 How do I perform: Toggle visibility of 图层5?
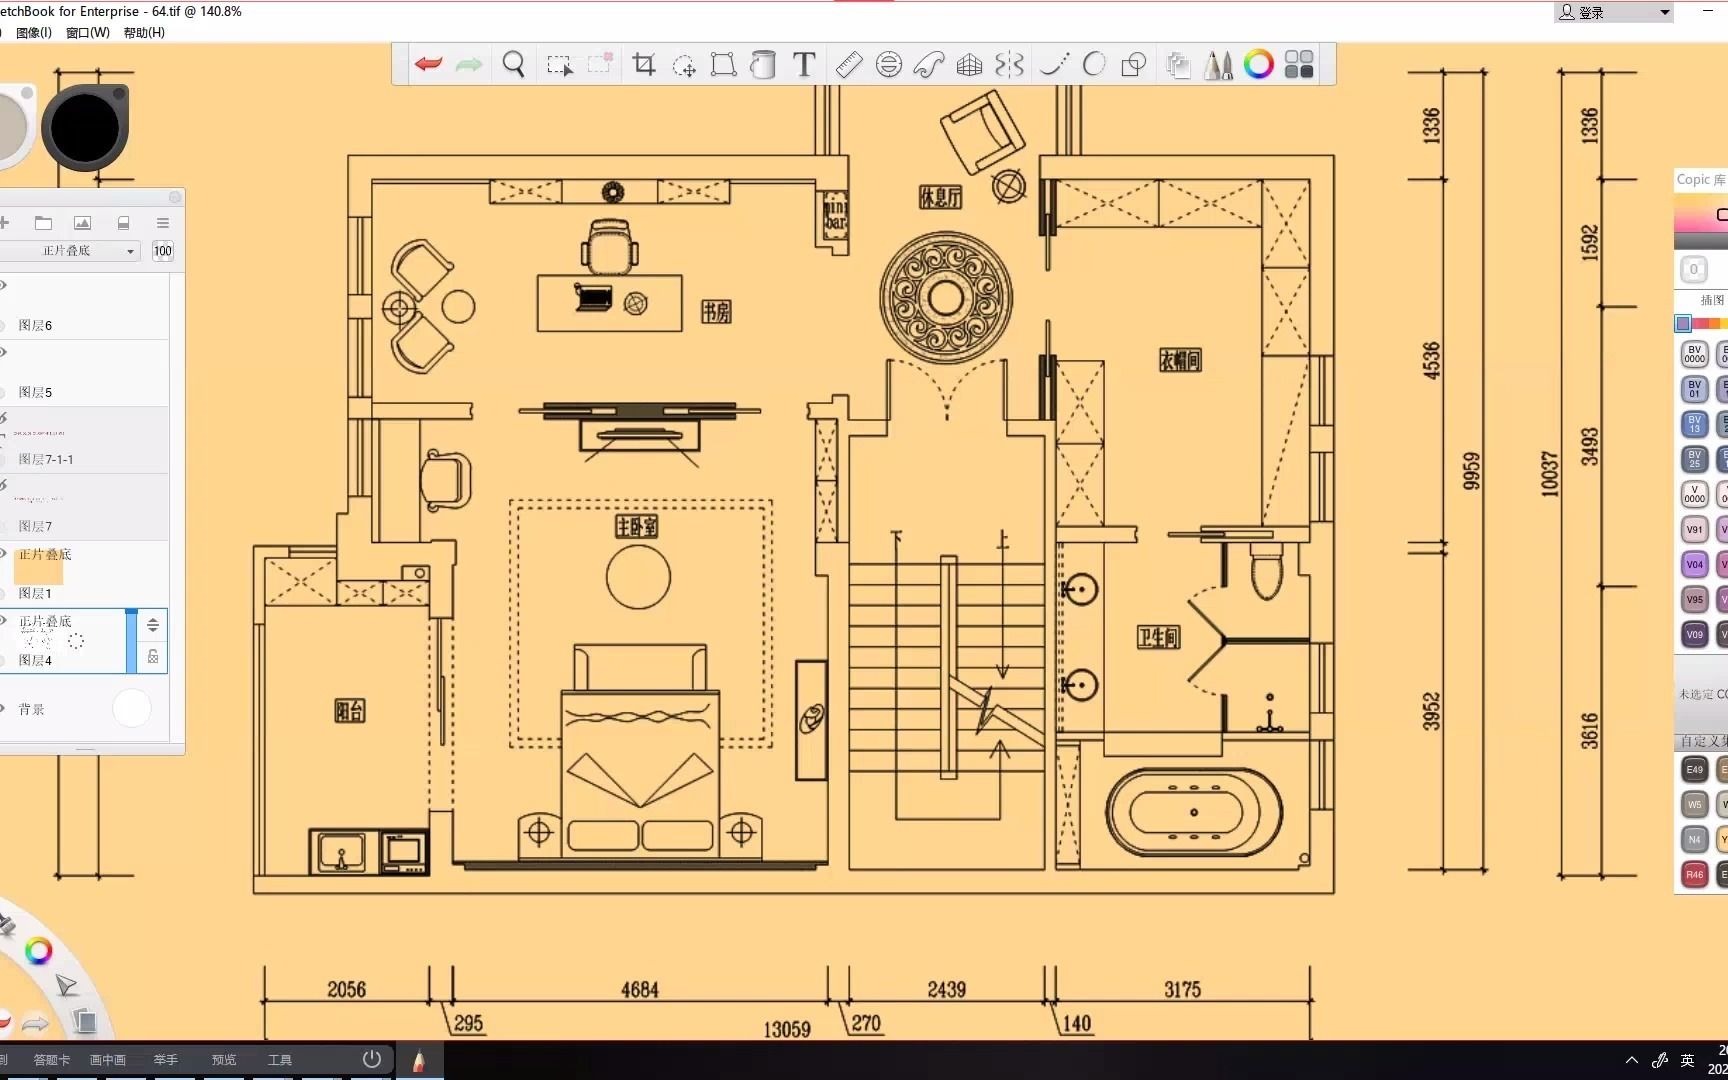pos(3,353)
